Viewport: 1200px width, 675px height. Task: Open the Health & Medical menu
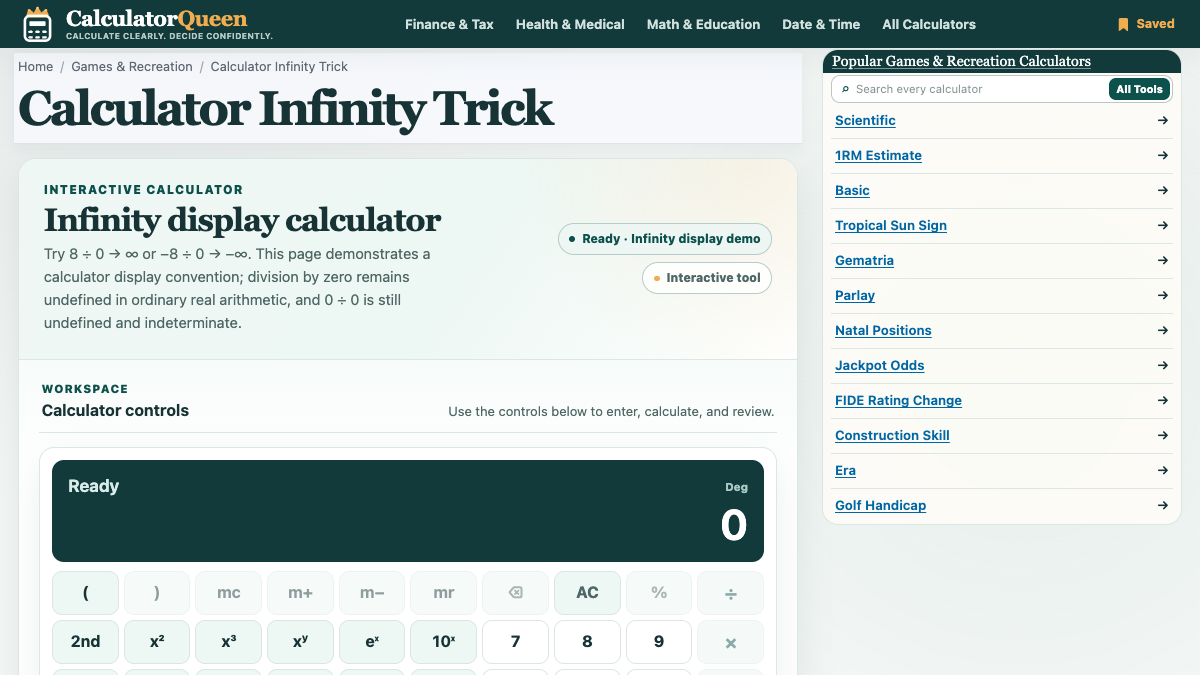tap(570, 24)
